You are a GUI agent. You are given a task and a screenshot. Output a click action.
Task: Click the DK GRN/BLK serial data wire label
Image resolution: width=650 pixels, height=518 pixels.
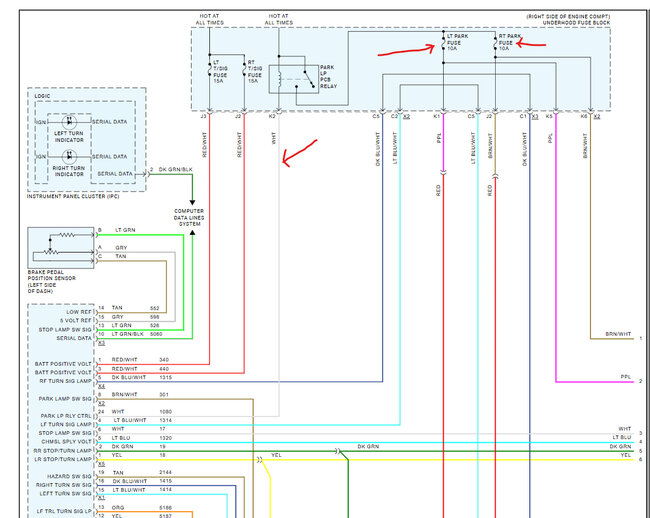click(176, 169)
